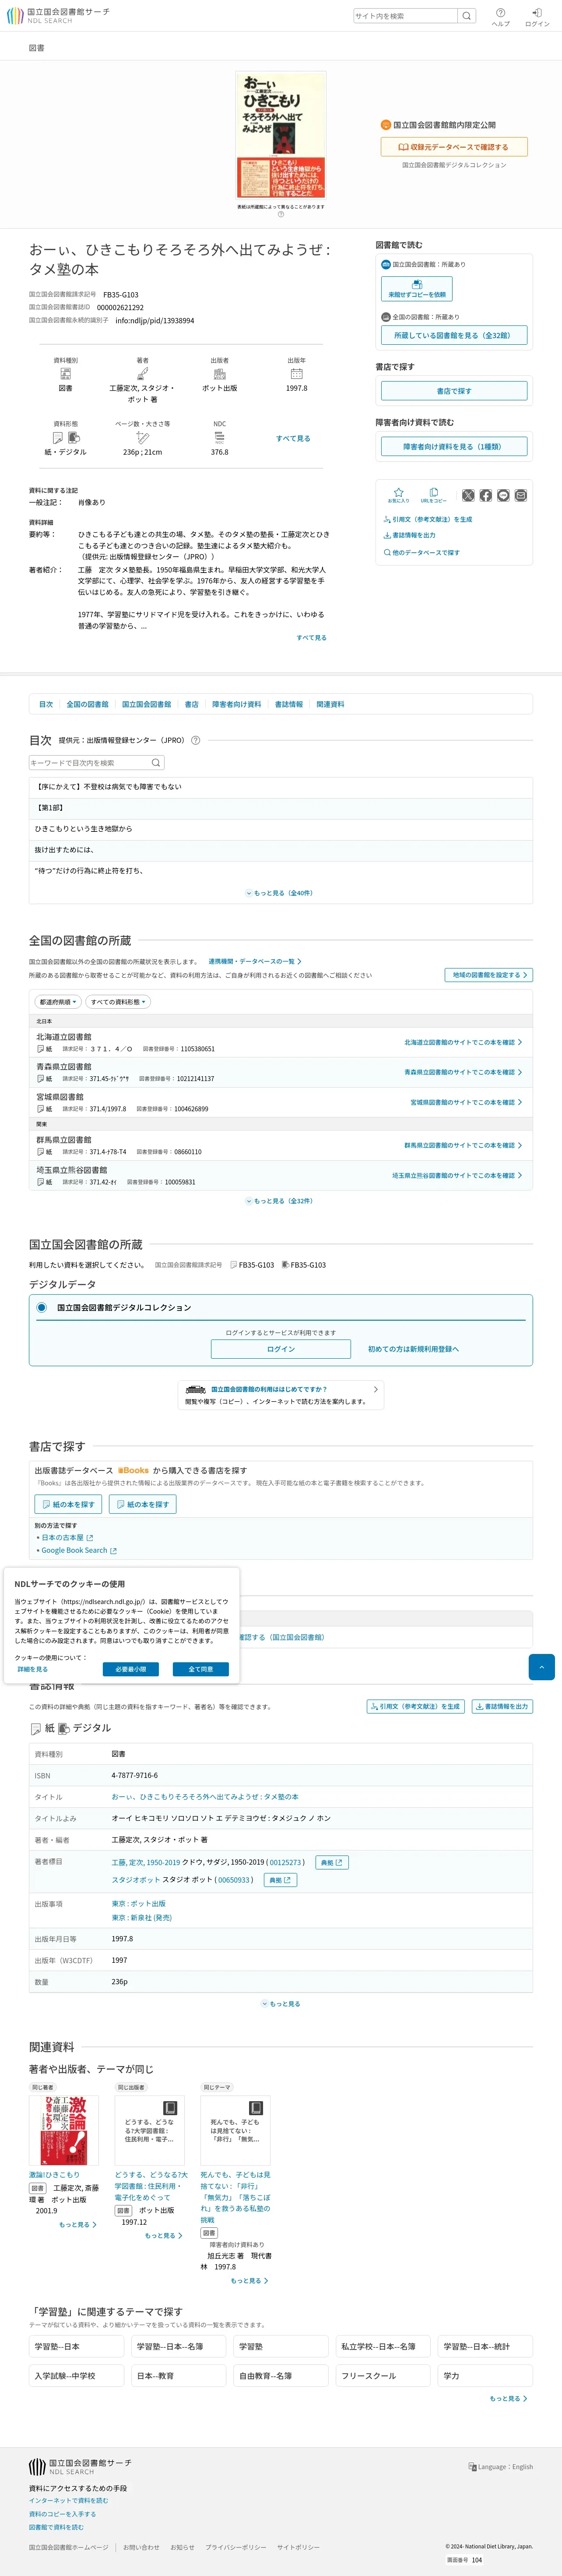Switch to 国立国会図書館 tab
Viewport: 562px width, 2576px height.
pos(146,704)
